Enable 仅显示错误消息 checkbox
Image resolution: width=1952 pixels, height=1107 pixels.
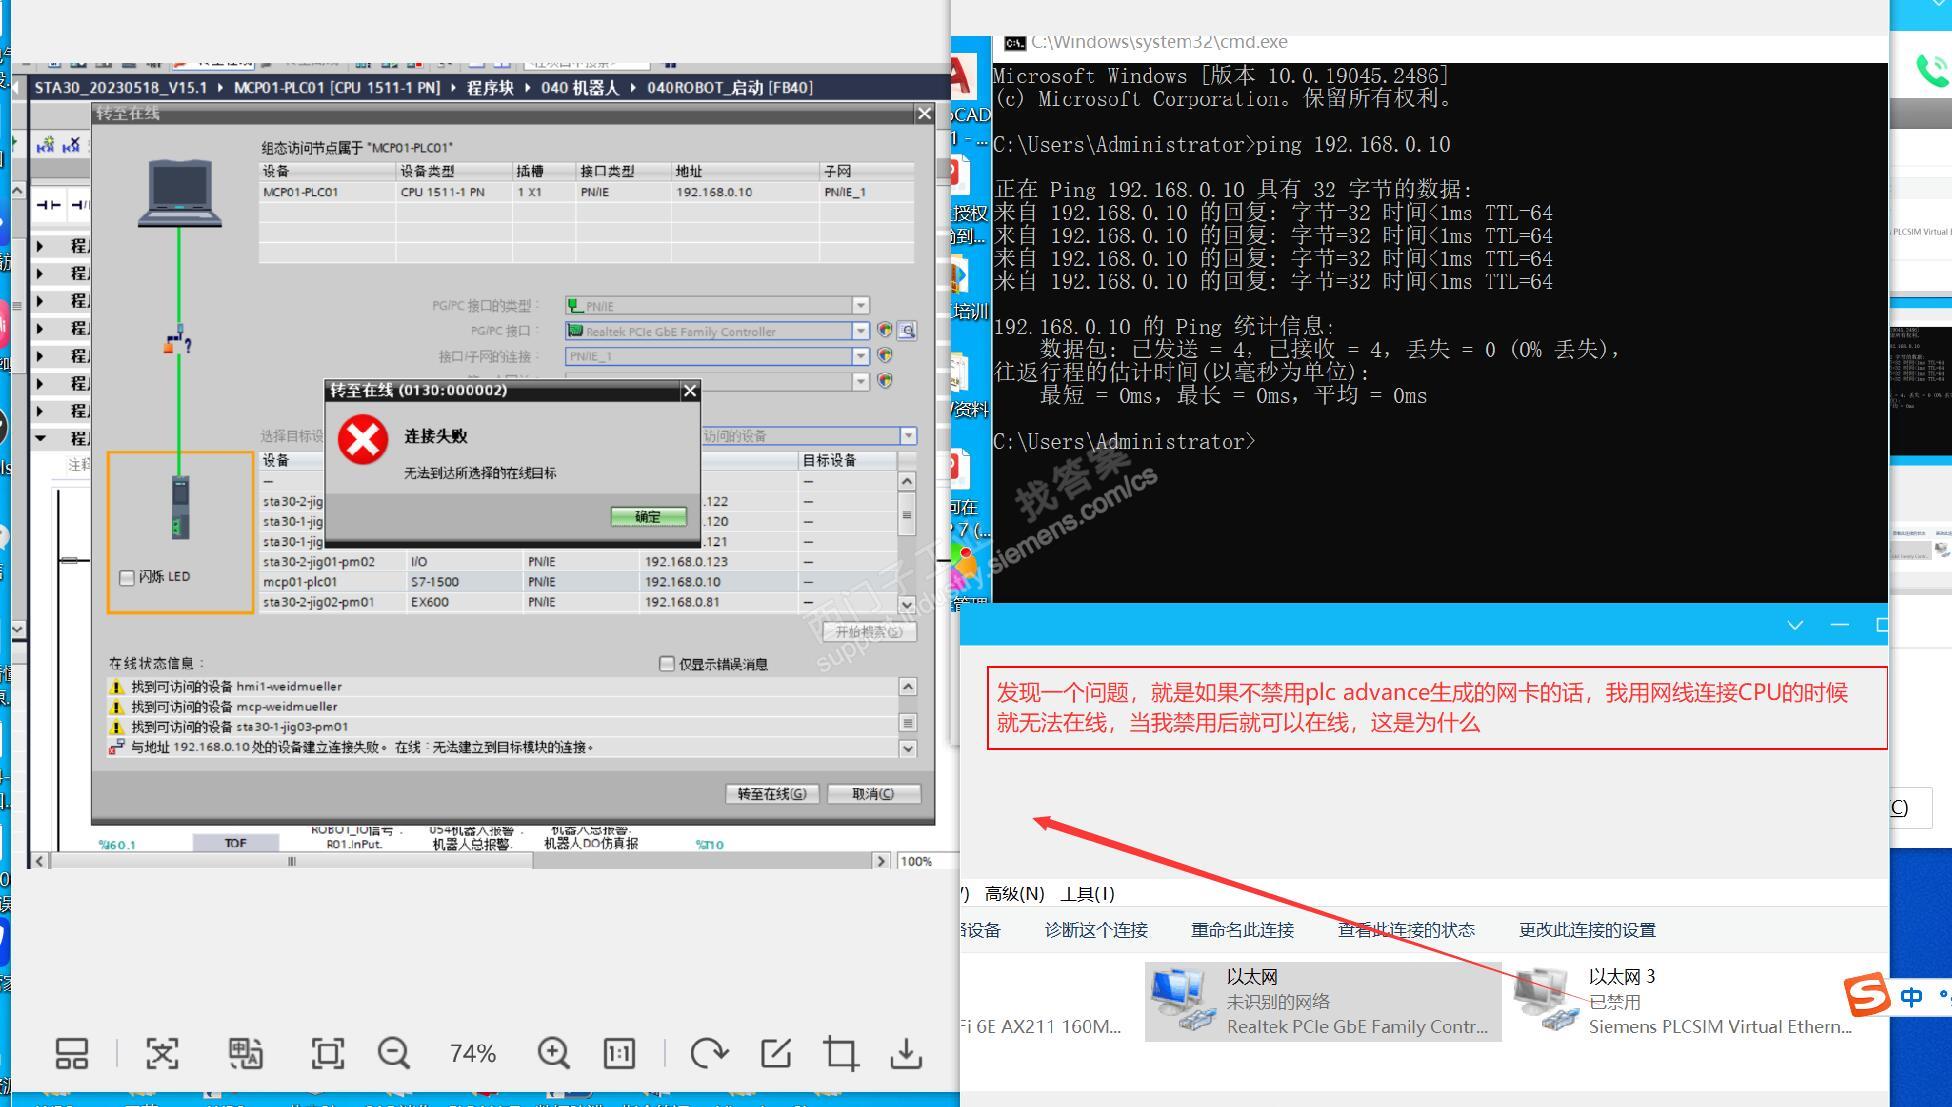667,664
